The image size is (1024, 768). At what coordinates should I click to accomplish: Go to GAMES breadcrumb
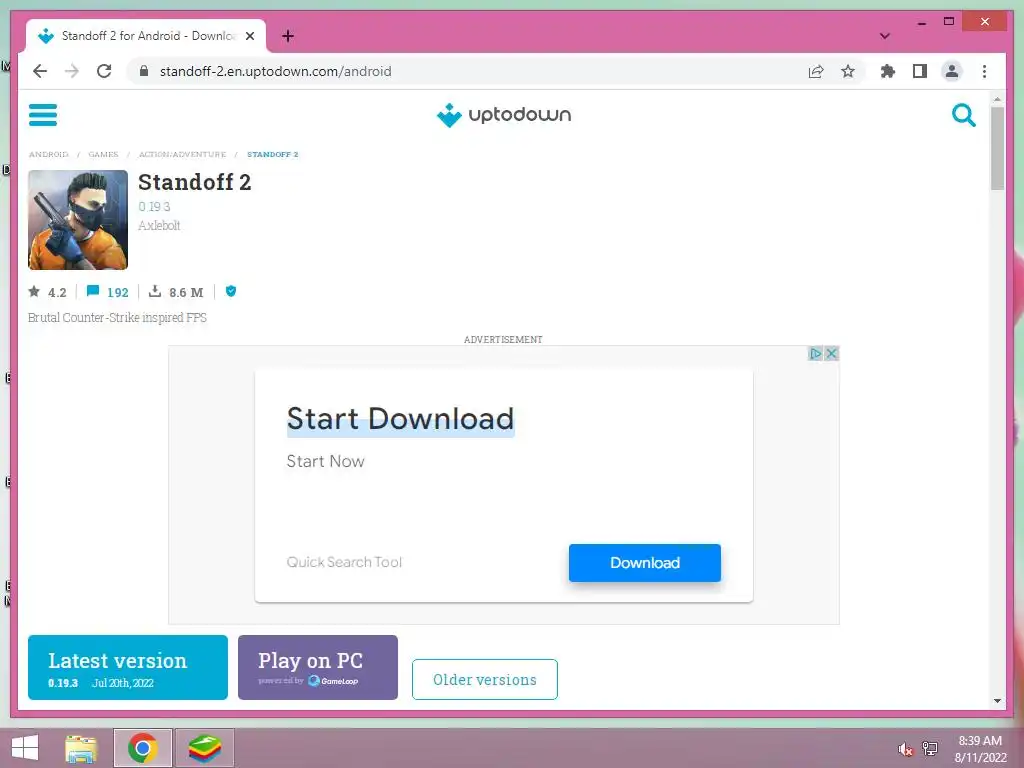(103, 155)
